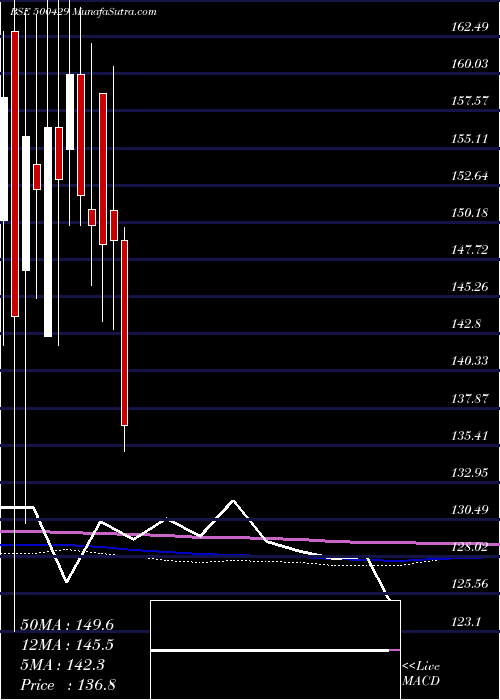500x700 pixels.
Task: Click the 125.56 price axis label
Action: tap(469, 583)
